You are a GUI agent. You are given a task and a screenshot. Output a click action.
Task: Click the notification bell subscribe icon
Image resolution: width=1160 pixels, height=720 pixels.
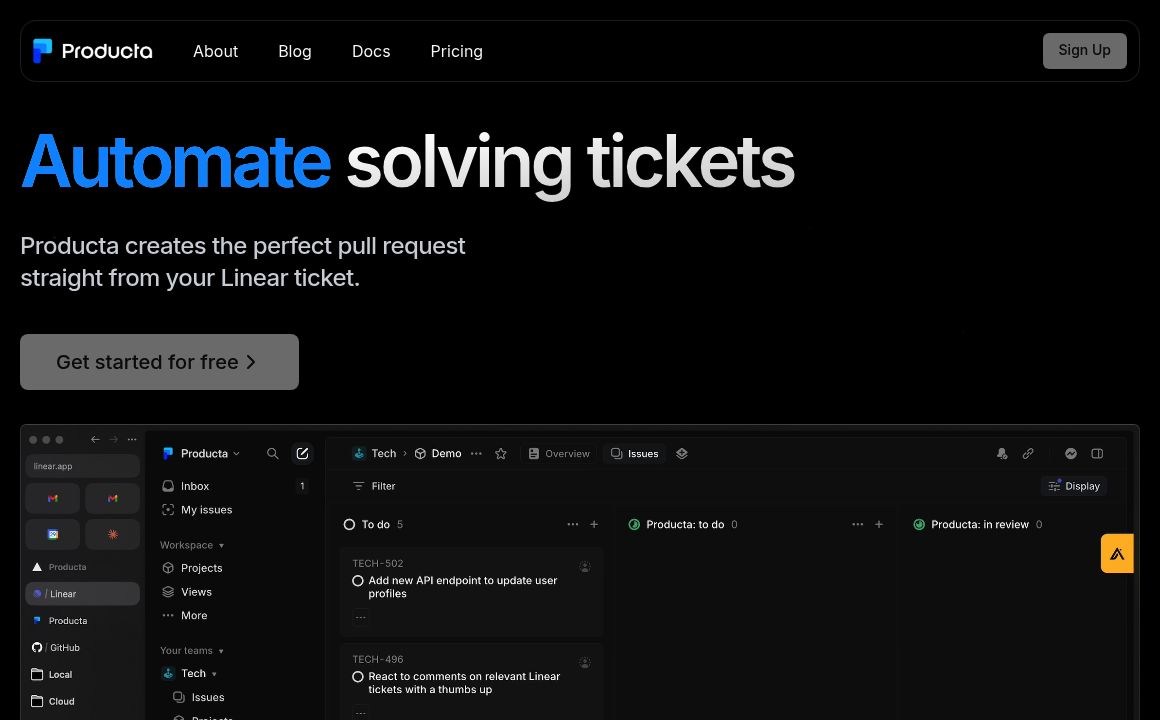[1002, 454]
